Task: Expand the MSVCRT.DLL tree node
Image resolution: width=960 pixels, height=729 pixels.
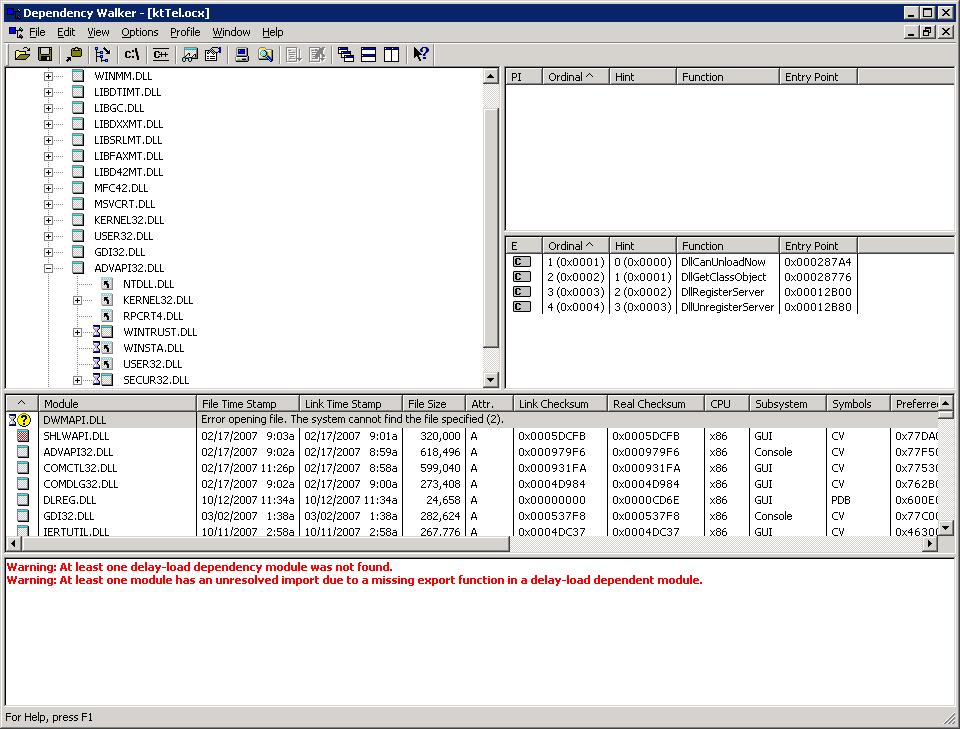Action: point(48,204)
